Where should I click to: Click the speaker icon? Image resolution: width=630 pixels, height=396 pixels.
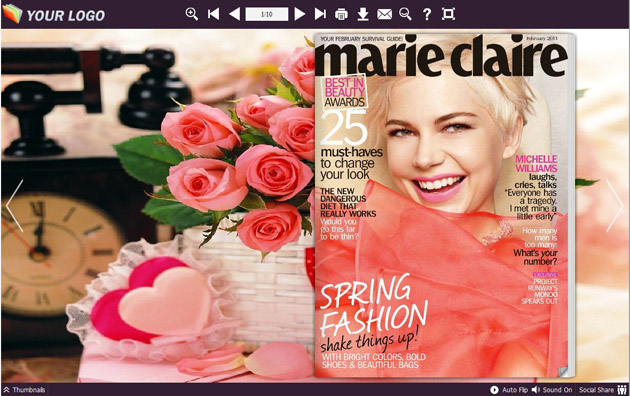click(x=536, y=390)
